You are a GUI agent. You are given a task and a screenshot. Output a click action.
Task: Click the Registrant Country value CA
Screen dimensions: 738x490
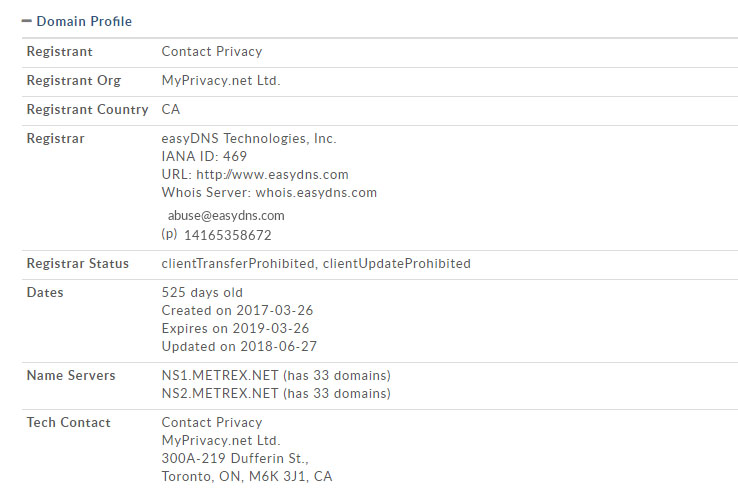tap(171, 109)
